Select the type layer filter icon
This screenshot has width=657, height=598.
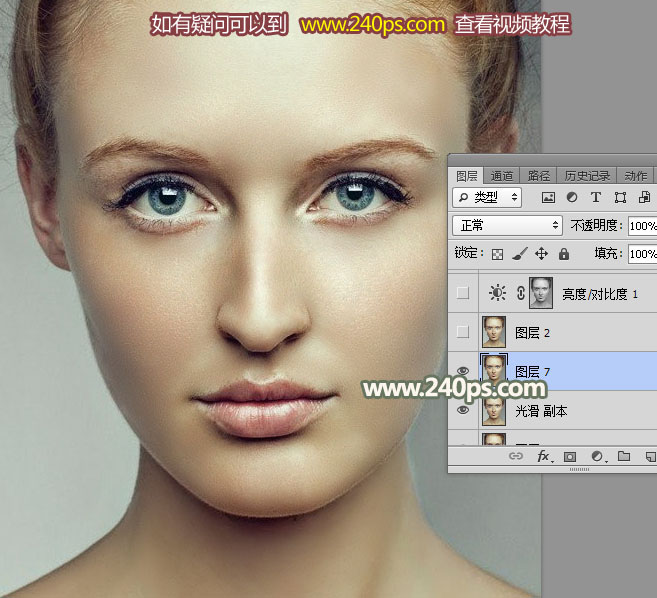coord(595,197)
